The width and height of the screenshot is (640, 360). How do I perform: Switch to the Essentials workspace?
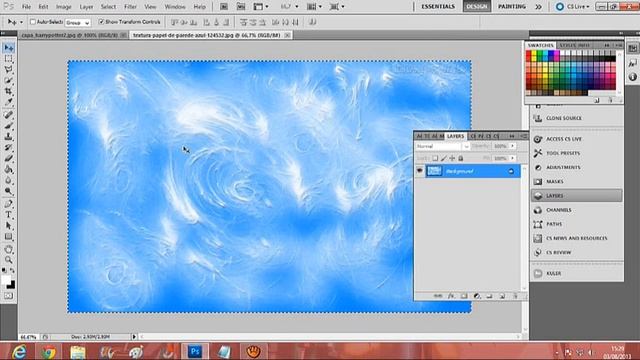point(438,7)
